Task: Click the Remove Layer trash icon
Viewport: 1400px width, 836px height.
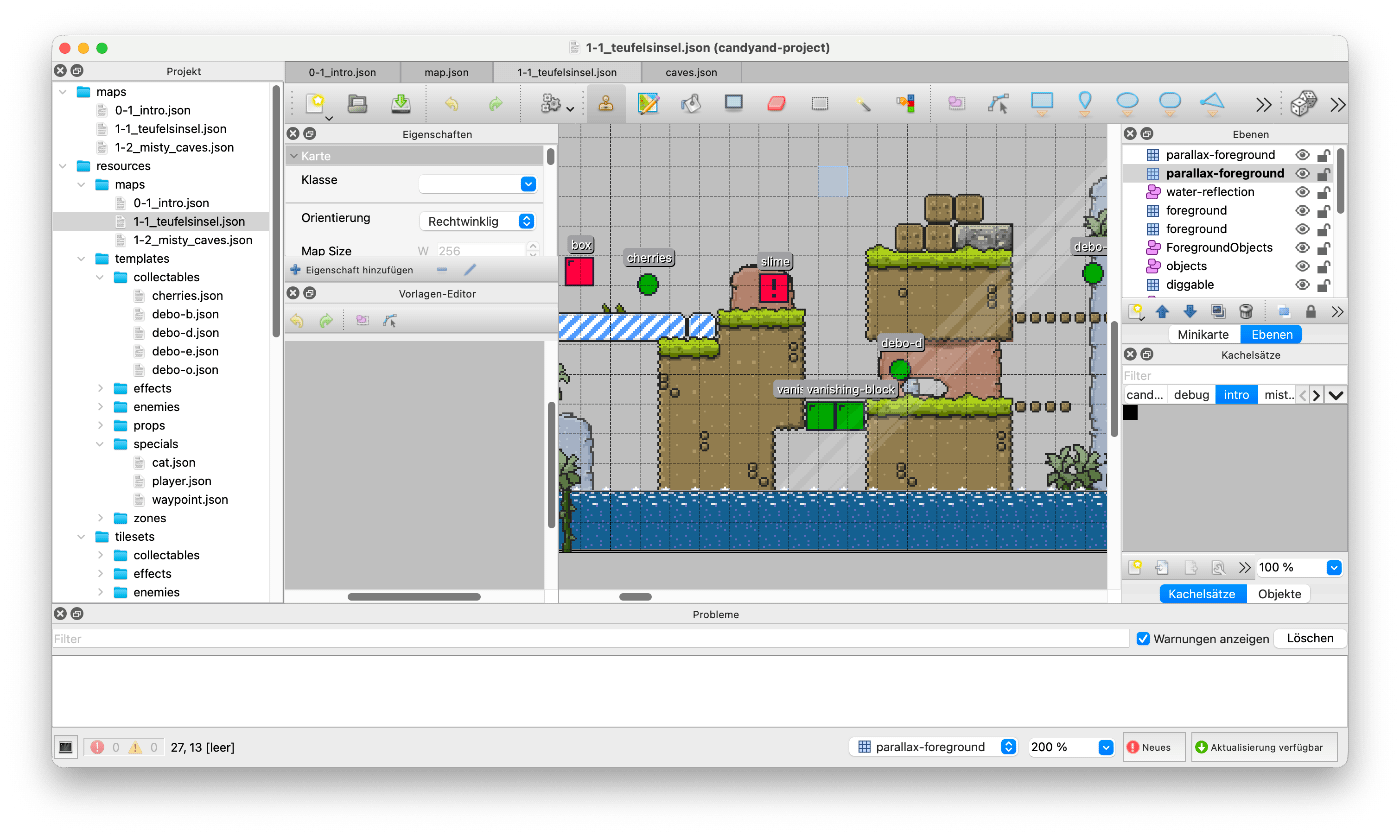Action: 1246,312
